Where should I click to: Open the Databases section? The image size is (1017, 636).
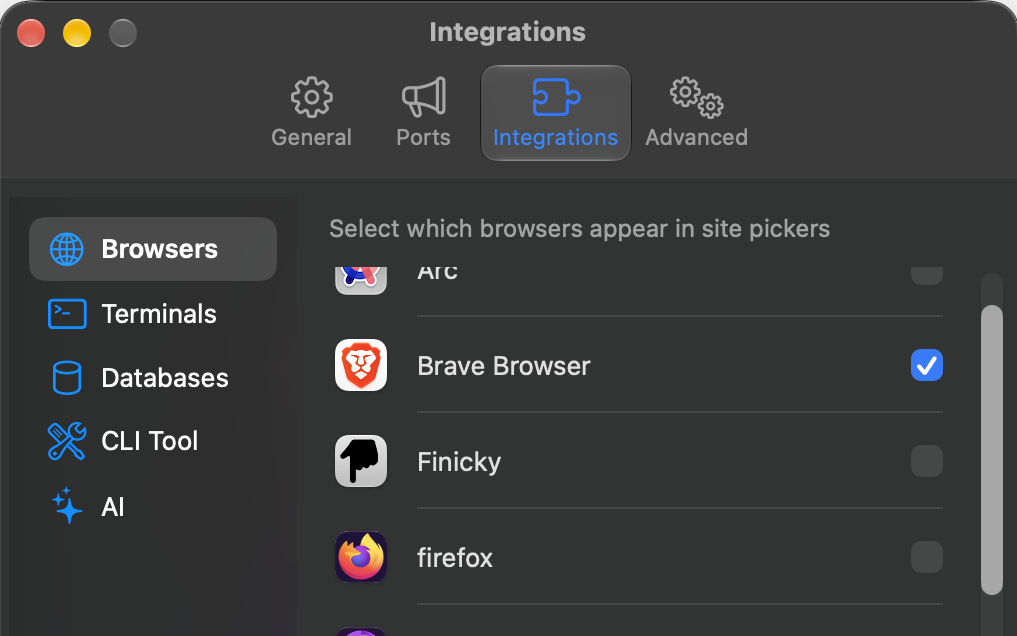(153, 378)
